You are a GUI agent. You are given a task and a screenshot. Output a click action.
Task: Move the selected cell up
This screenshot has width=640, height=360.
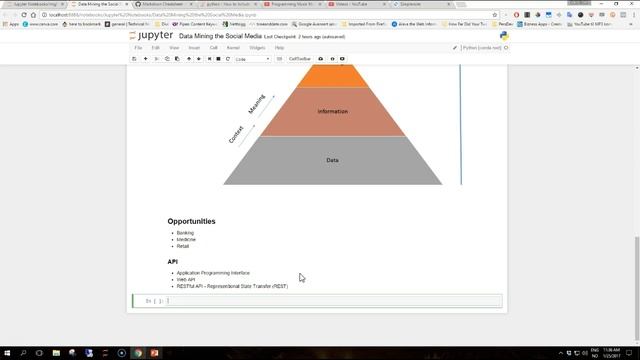(189, 59)
